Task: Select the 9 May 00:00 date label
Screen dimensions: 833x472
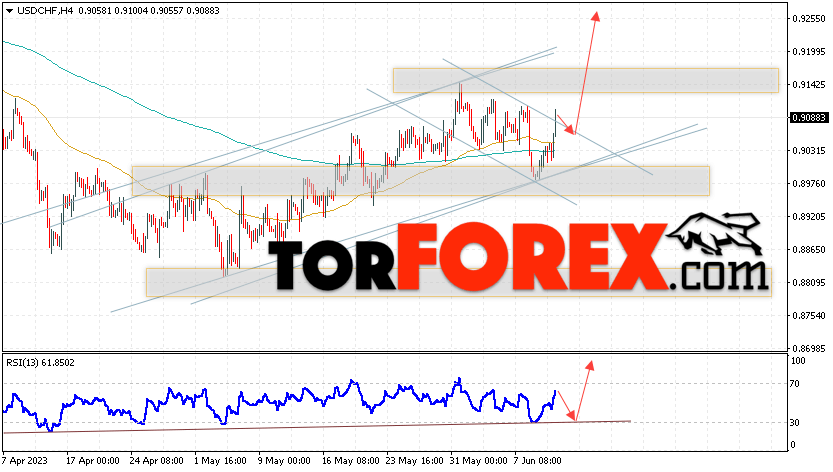Action: (284, 460)
